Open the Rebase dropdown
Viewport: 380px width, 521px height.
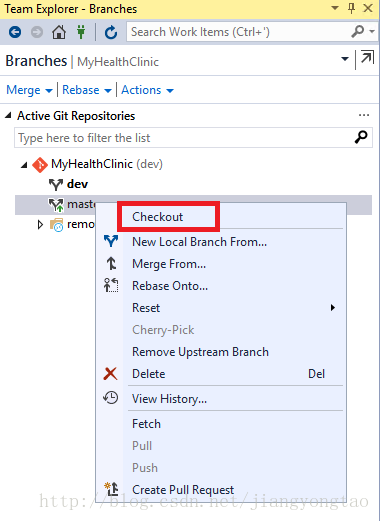87,90
